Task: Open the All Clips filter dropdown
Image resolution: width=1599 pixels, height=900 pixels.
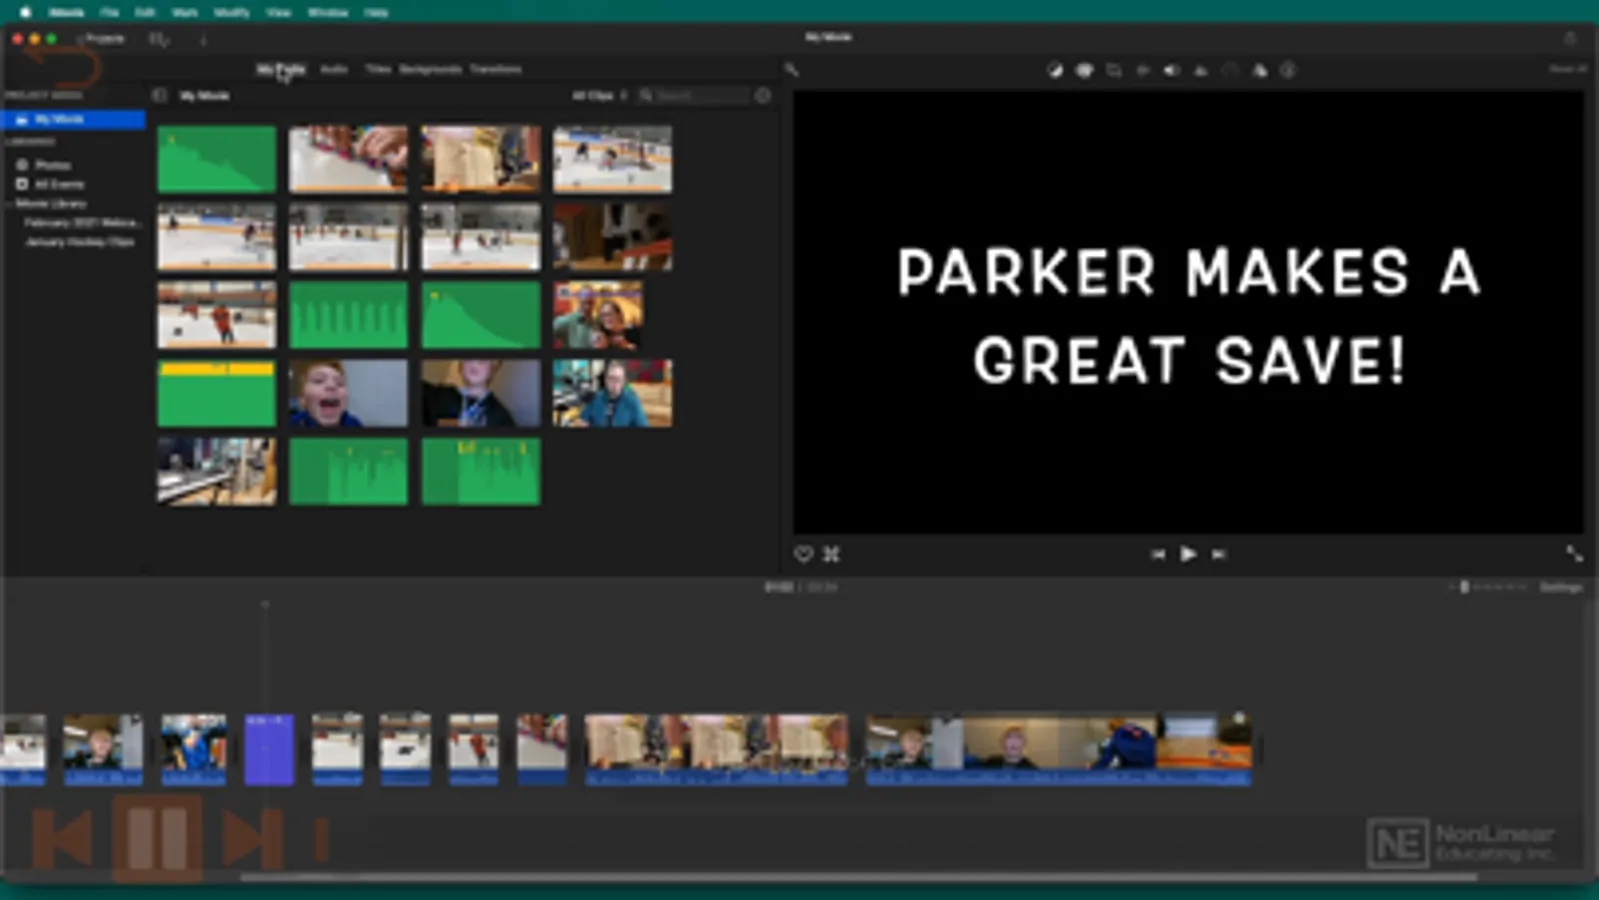Action: coord(598,96)
